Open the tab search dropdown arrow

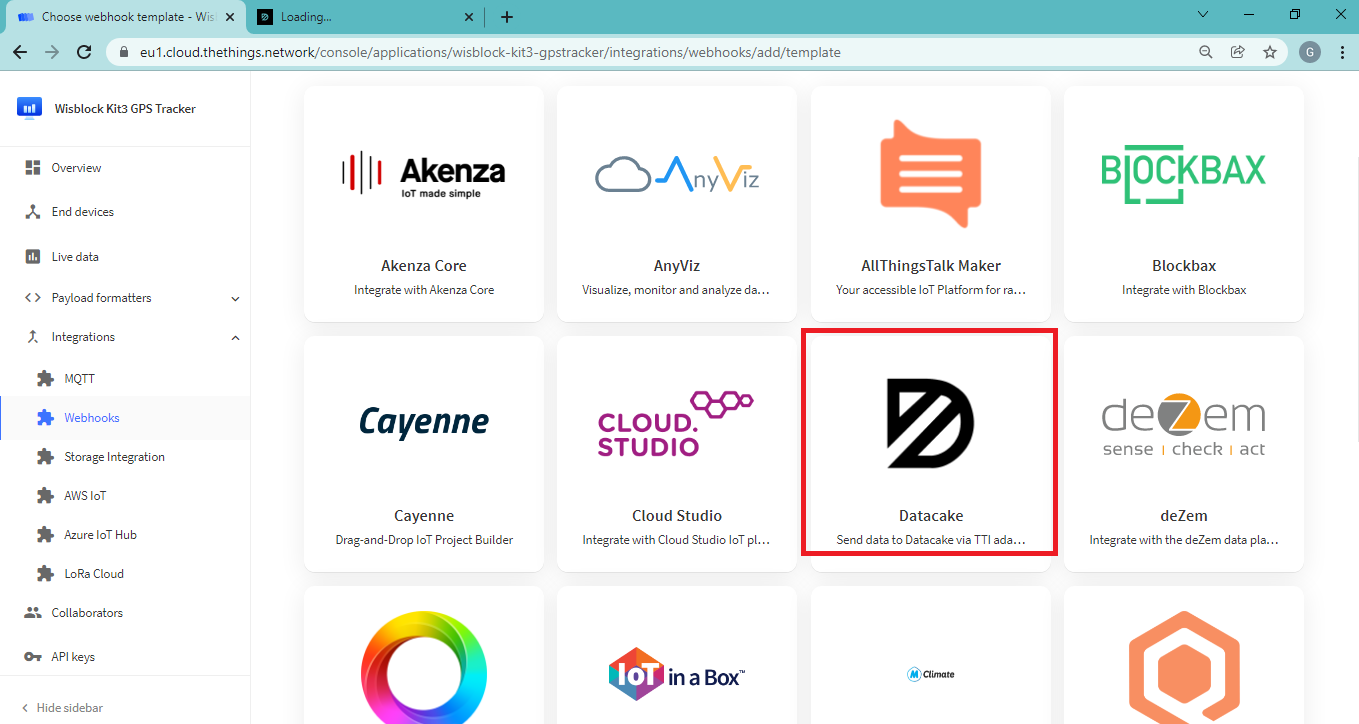(1203, 15)
